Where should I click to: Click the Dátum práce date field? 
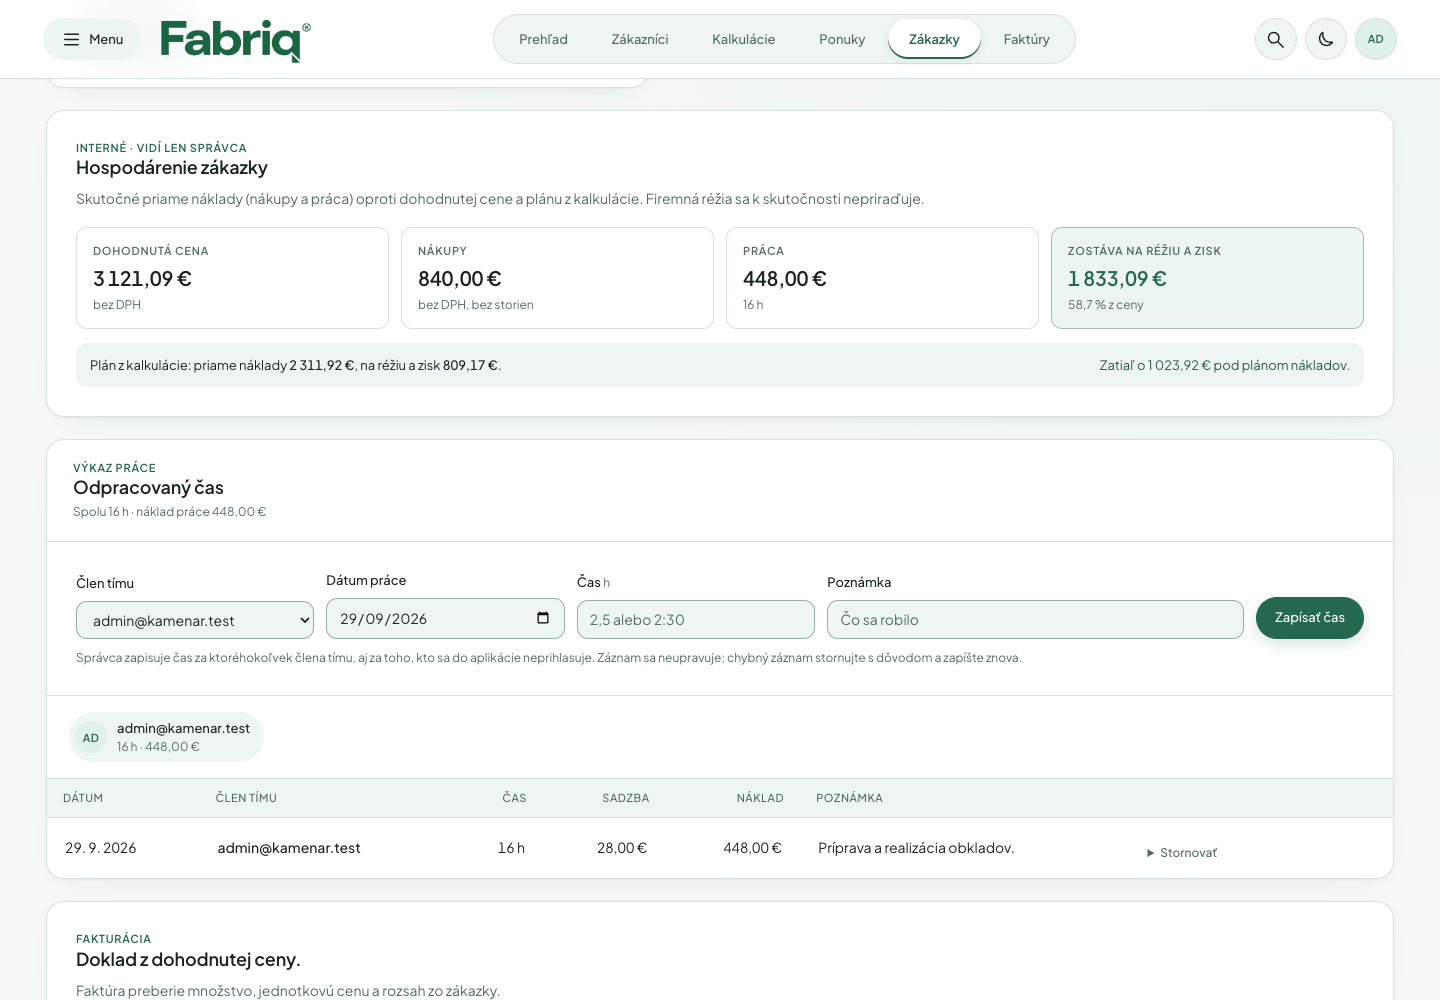(445, 618)
